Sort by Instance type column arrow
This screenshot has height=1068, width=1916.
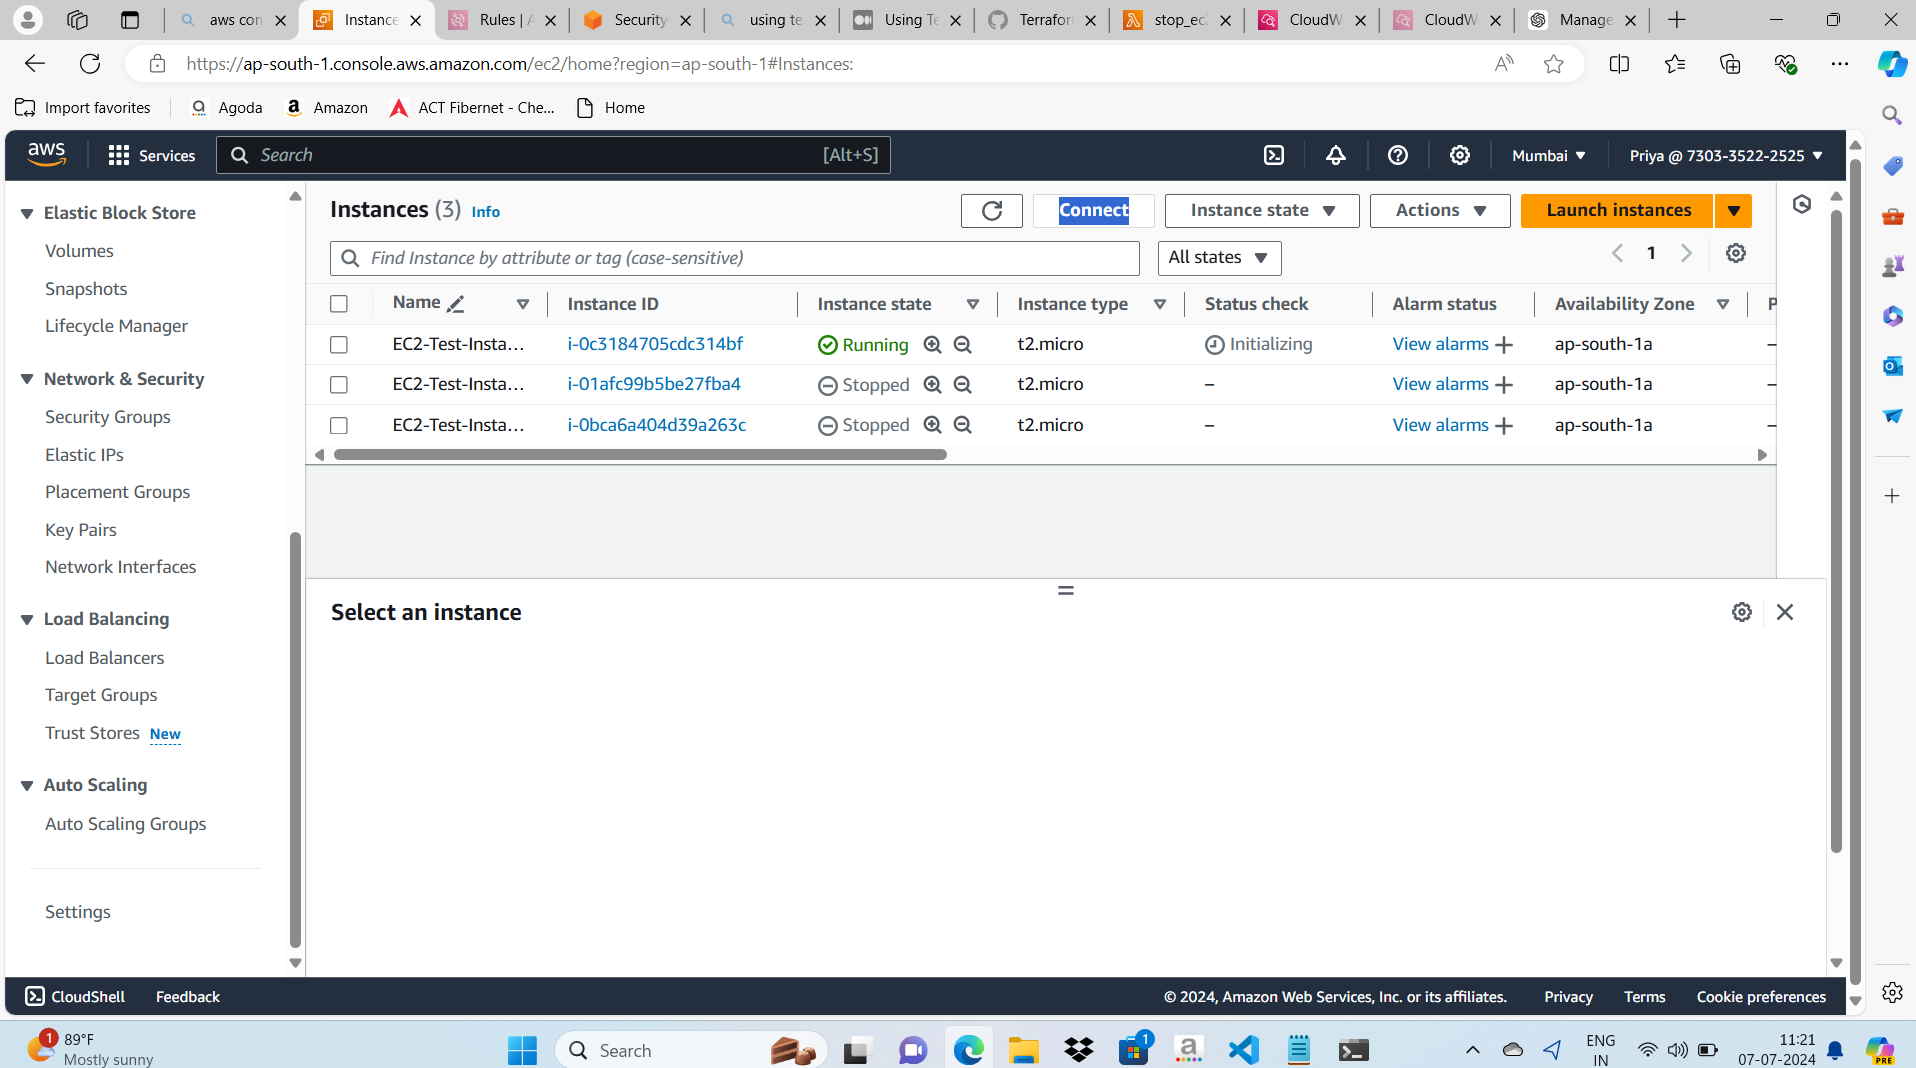(x=1160, y=304)
